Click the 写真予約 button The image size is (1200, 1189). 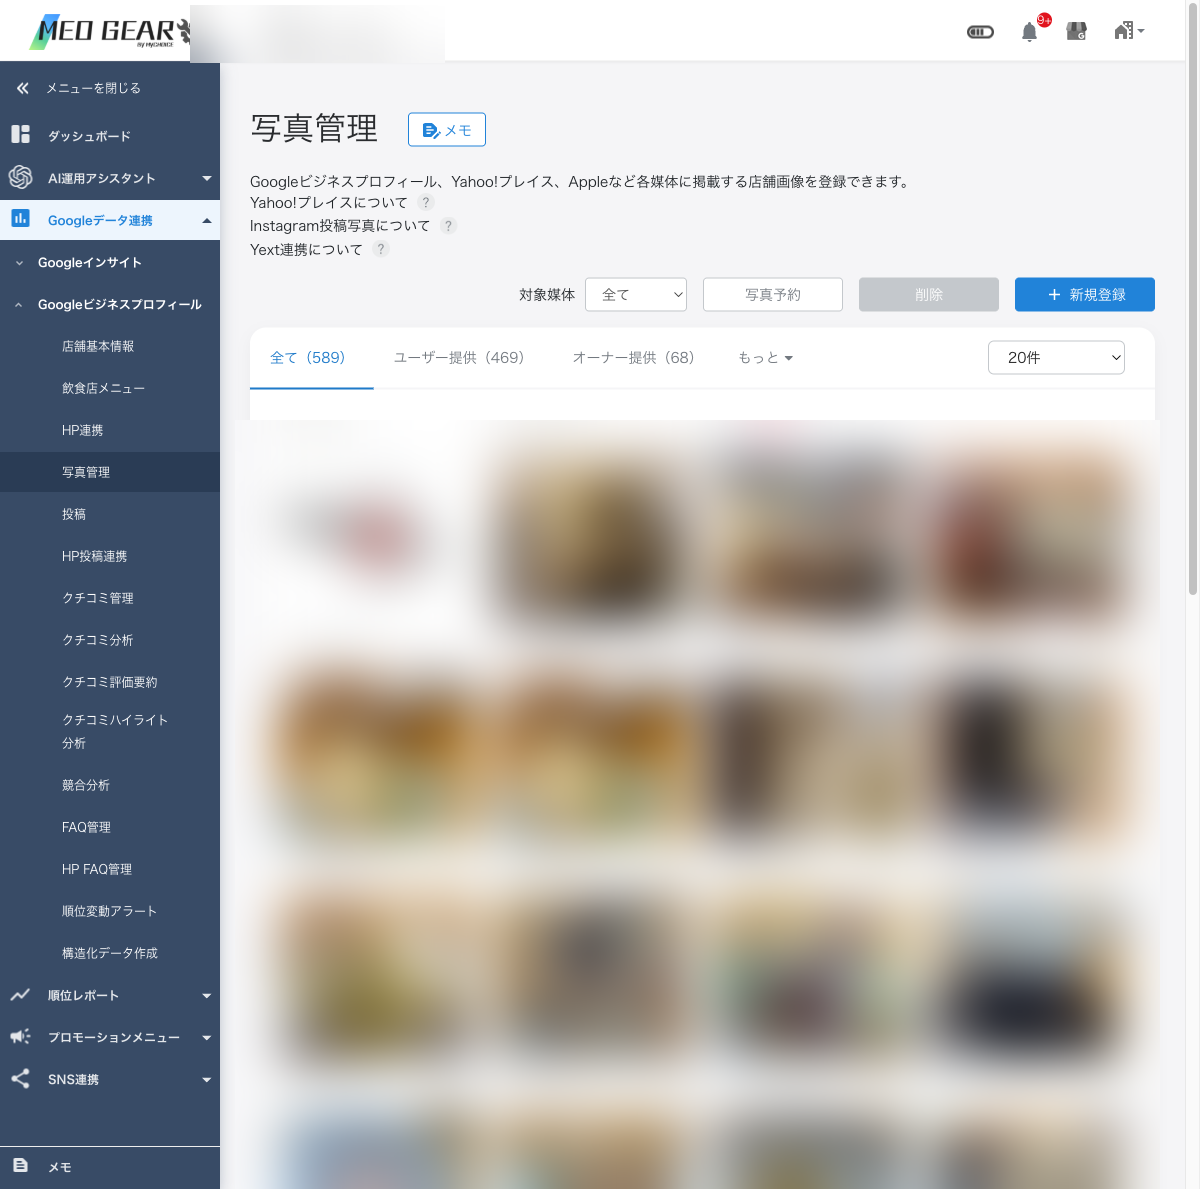(x=773, y=294)
